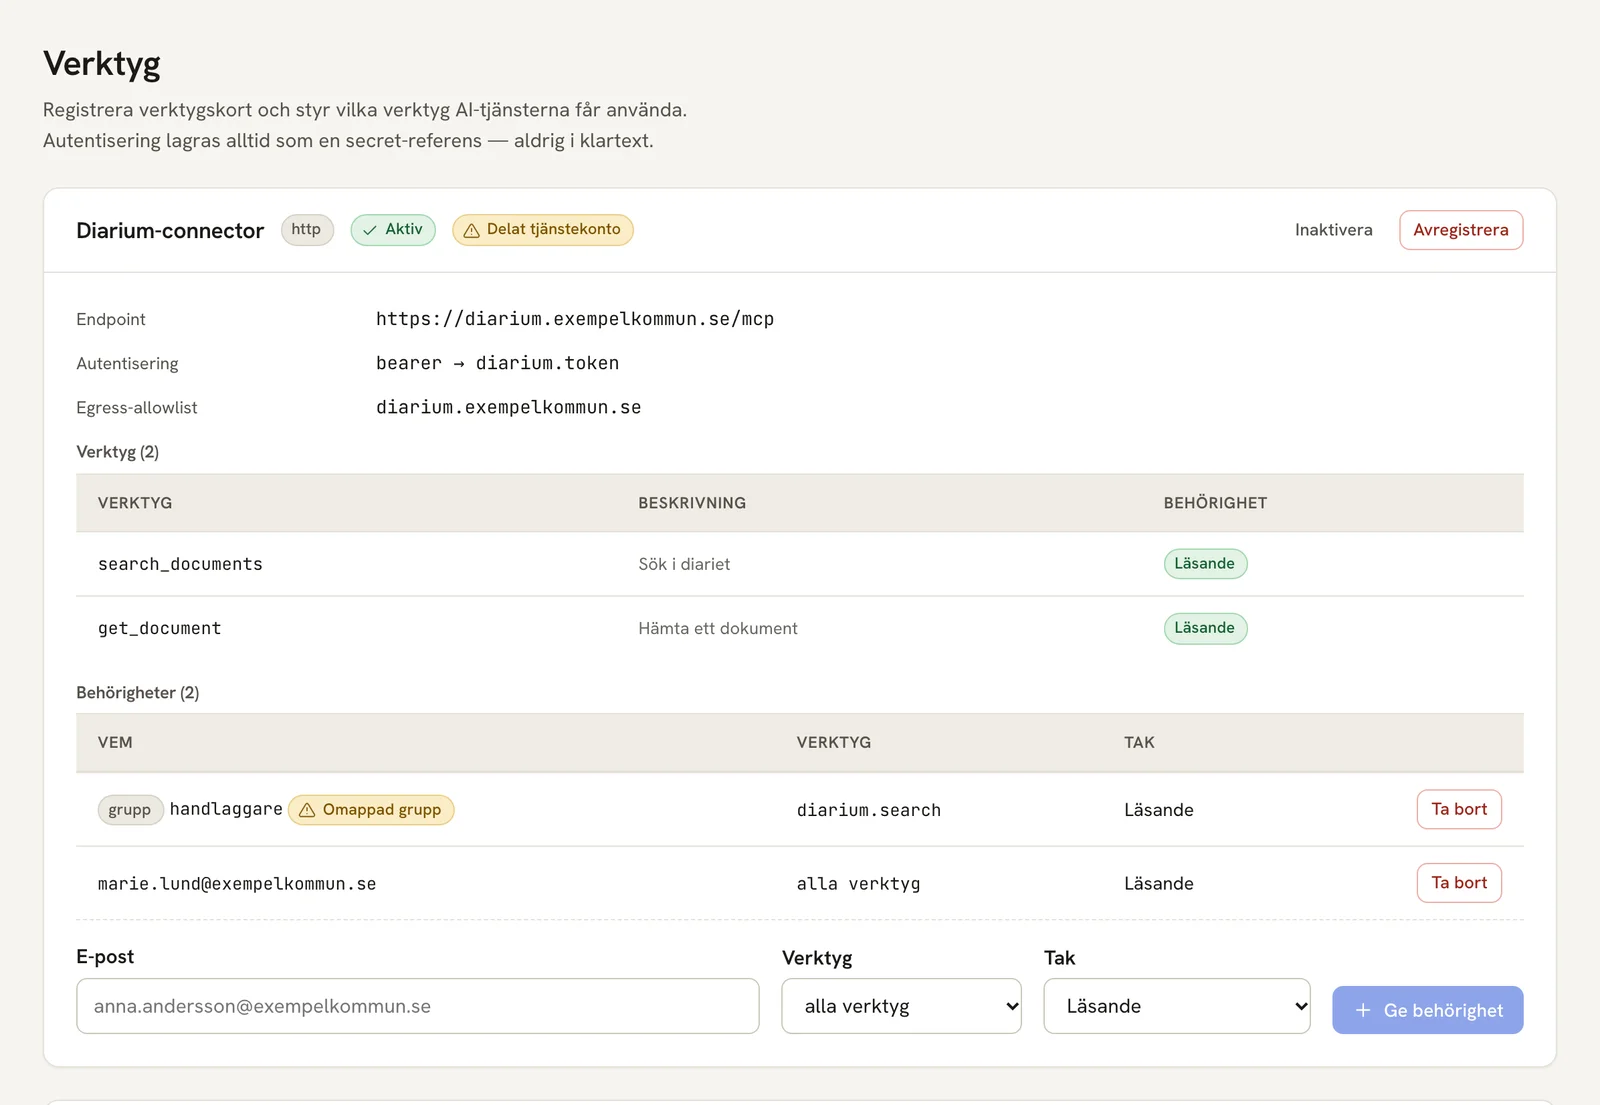Click the plus icon on Ge behörighet
The height and width of the screenshot is (1105, 1600).
point(1362,1011)
